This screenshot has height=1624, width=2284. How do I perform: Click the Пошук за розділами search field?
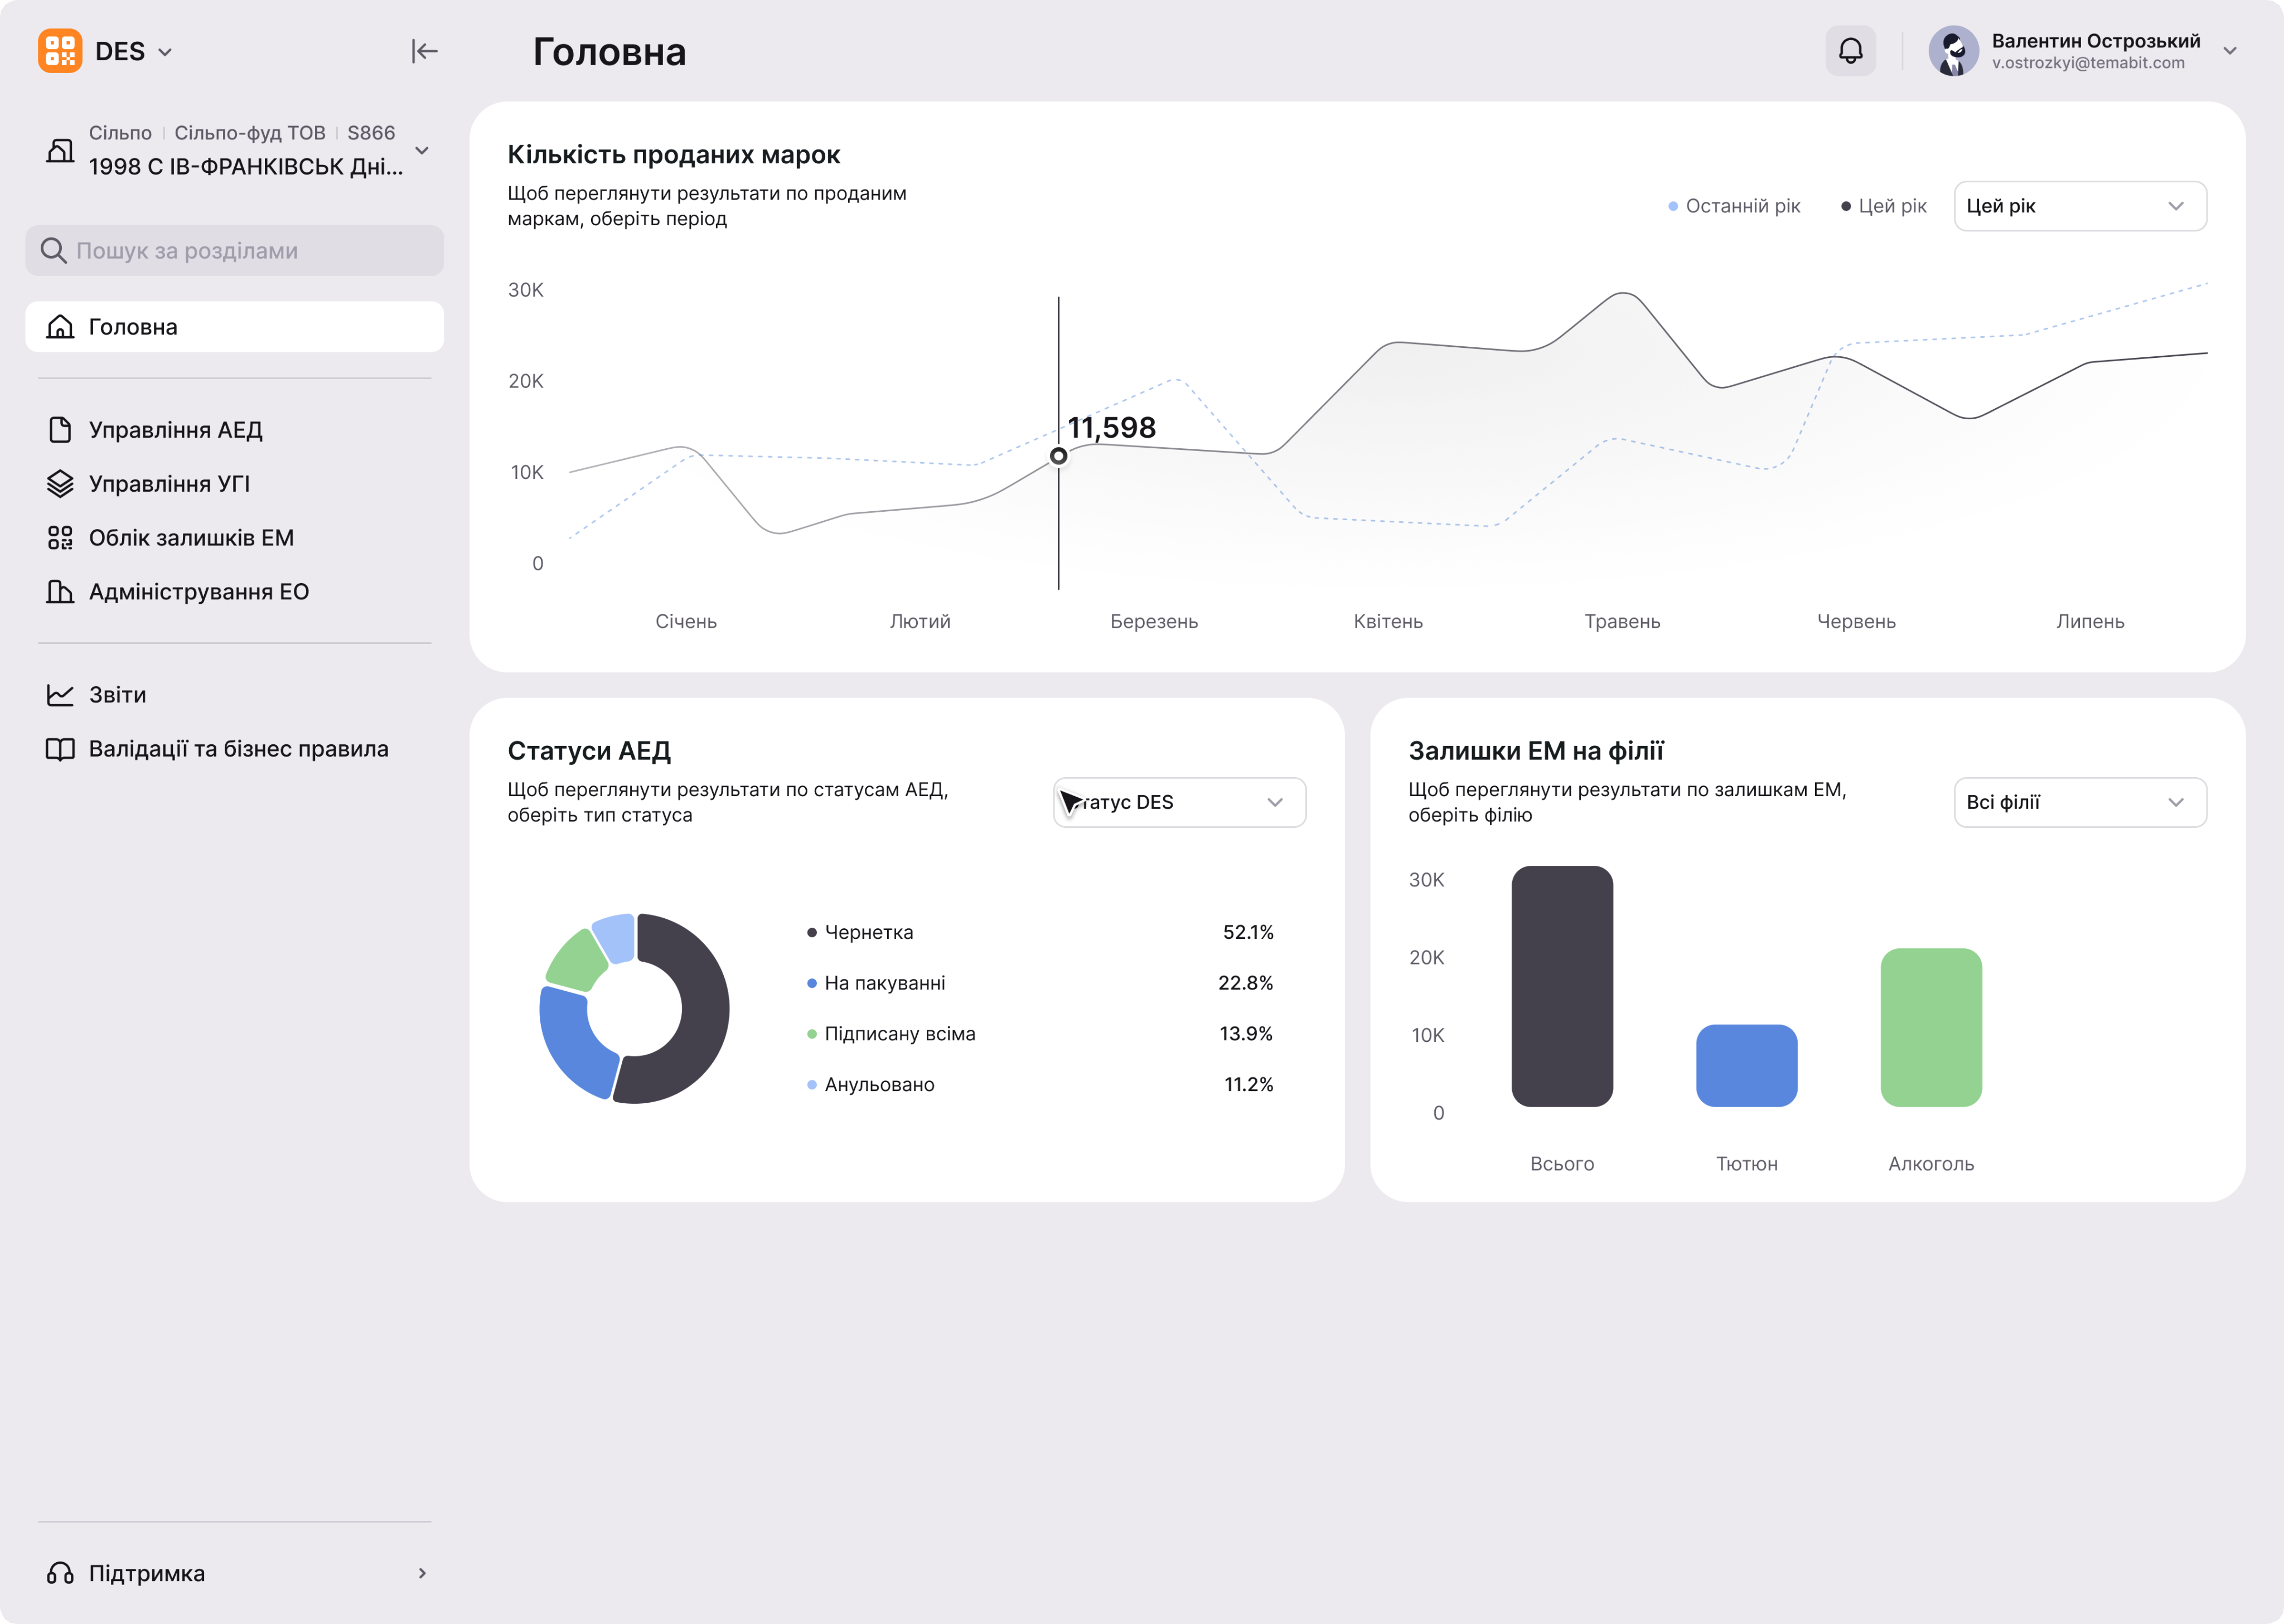click(234, 251)
